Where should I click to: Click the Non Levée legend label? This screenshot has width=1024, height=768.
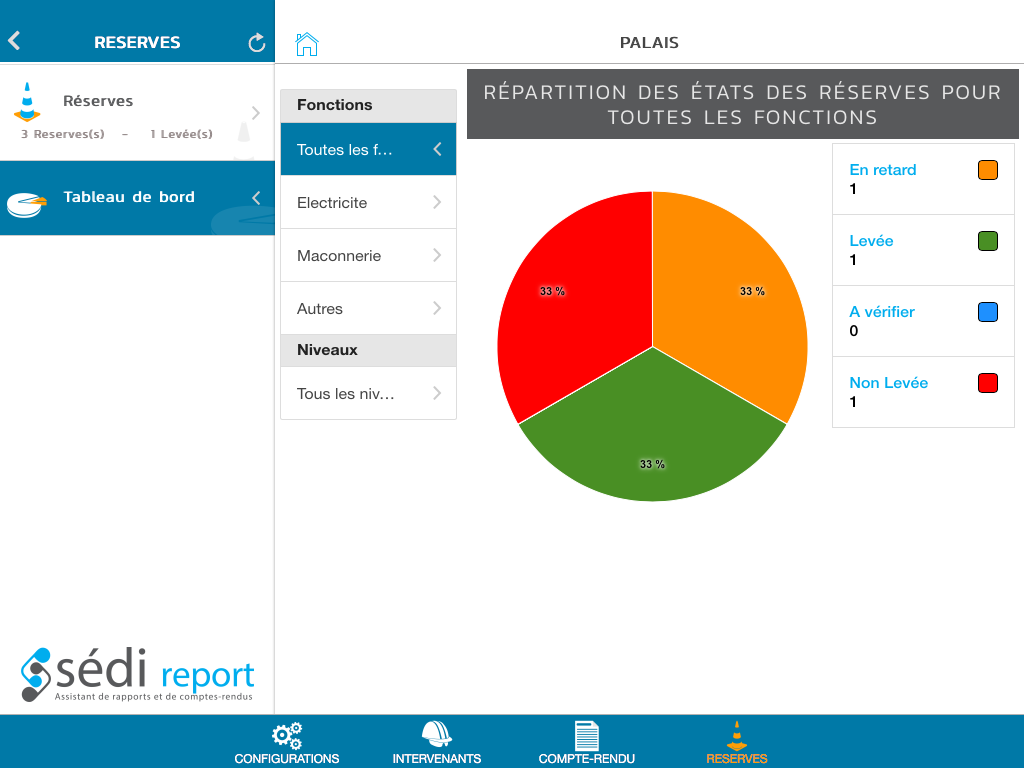[889, 383]
